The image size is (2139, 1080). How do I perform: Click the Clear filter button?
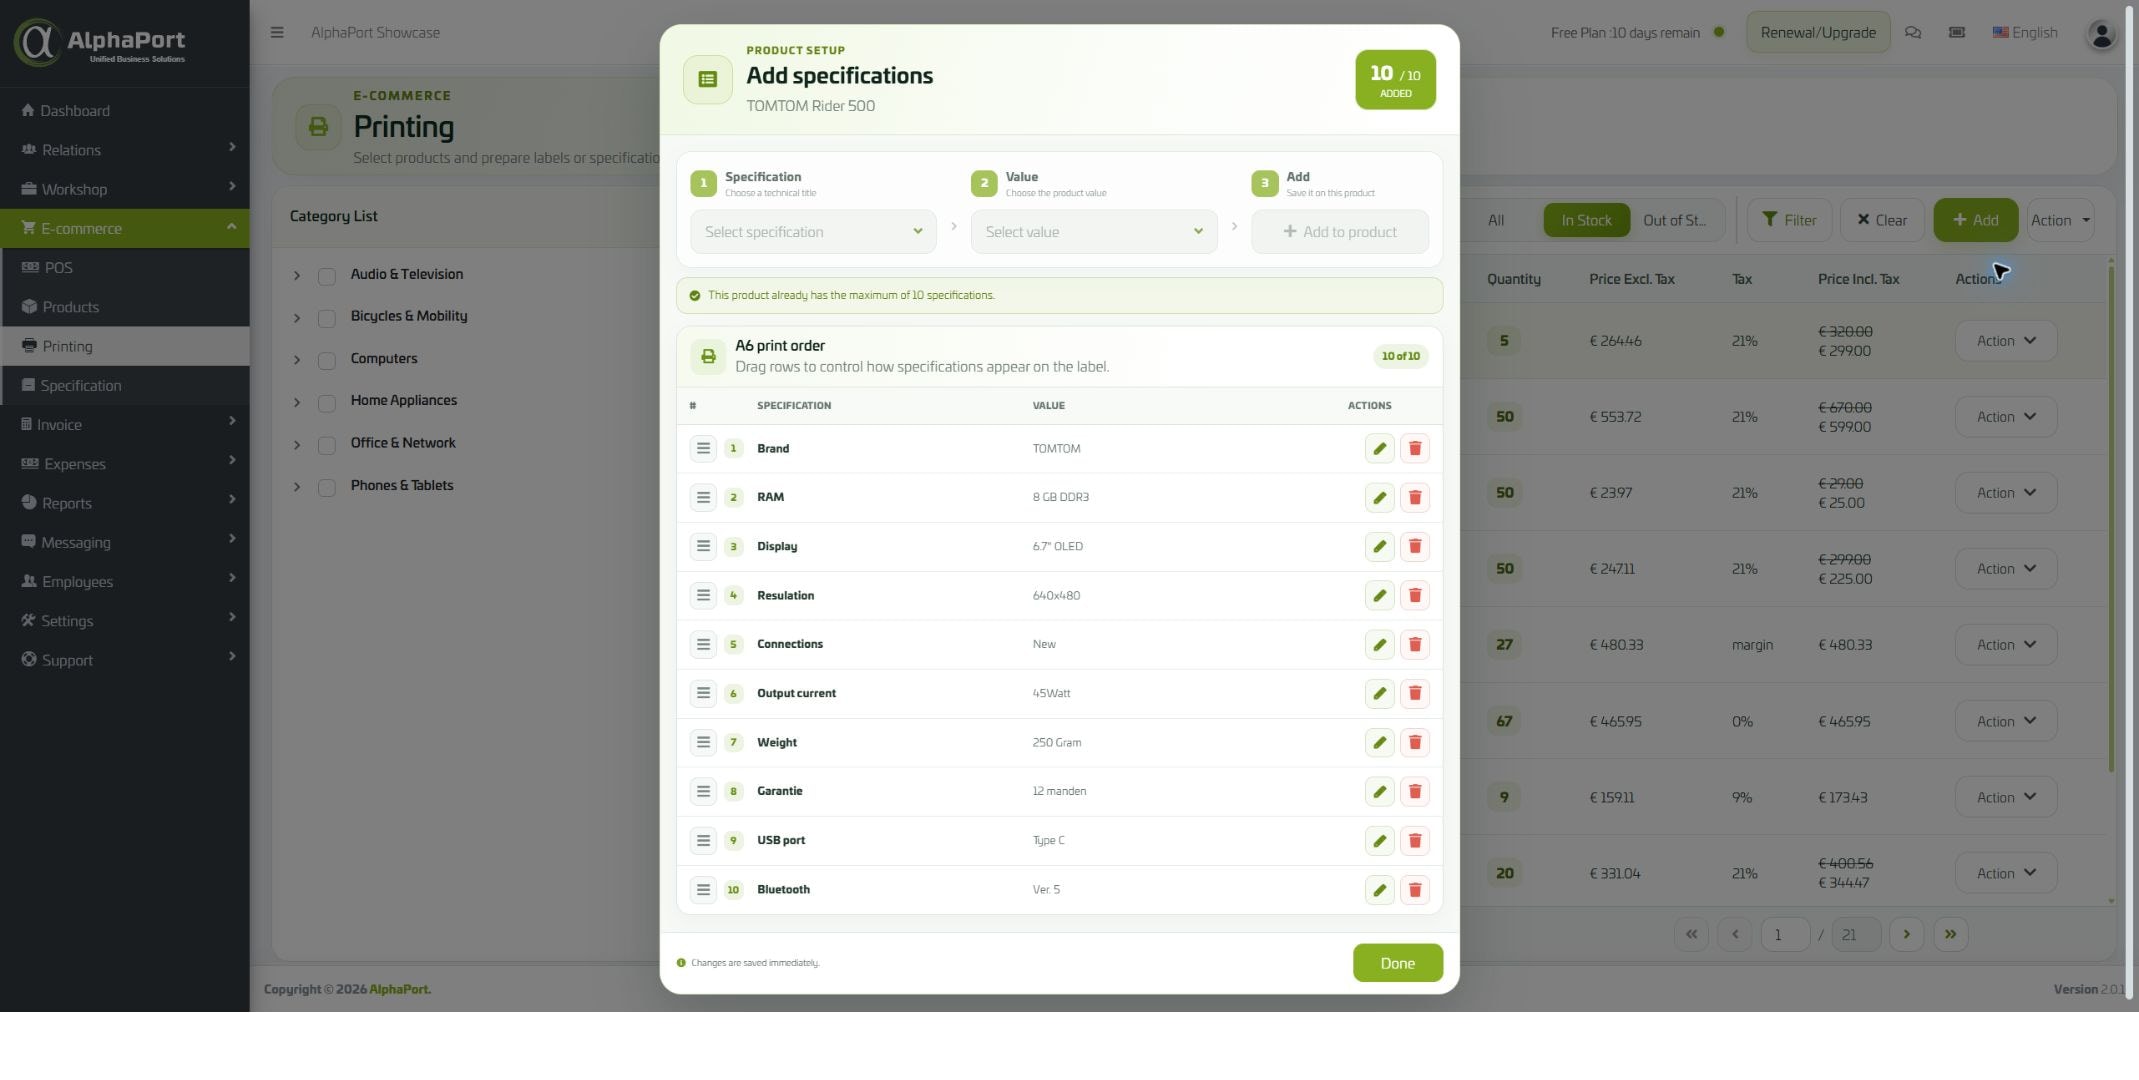coord(1881,220)
